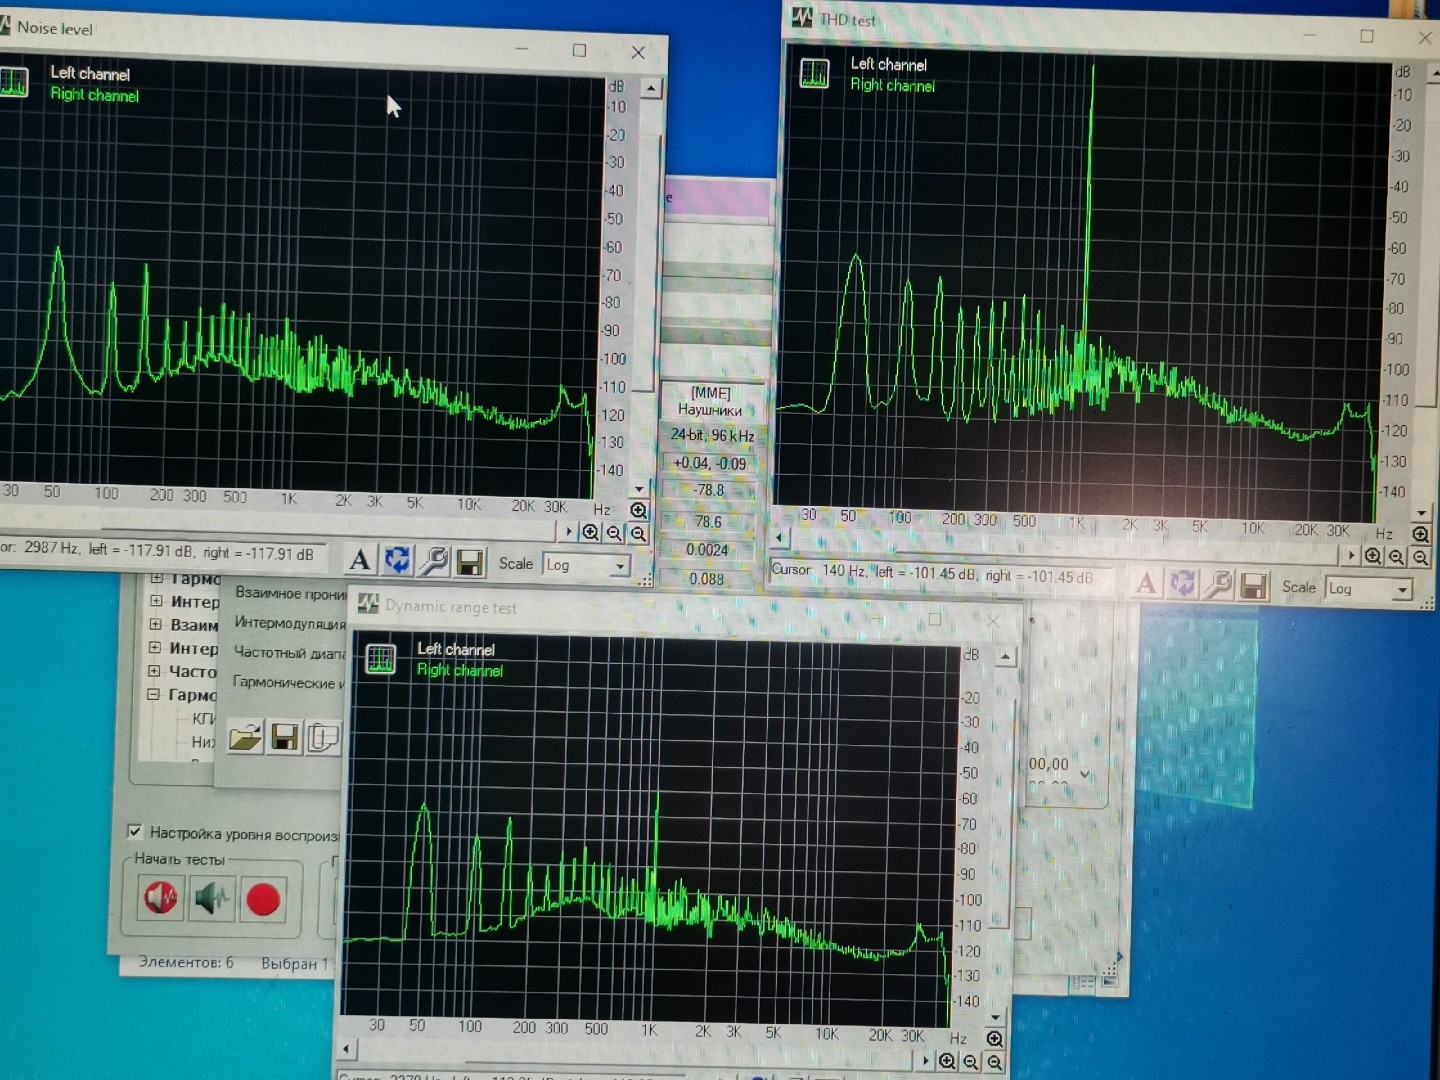Click red speaker playback test button
1440x1080 pixels.
coord(160,897)
